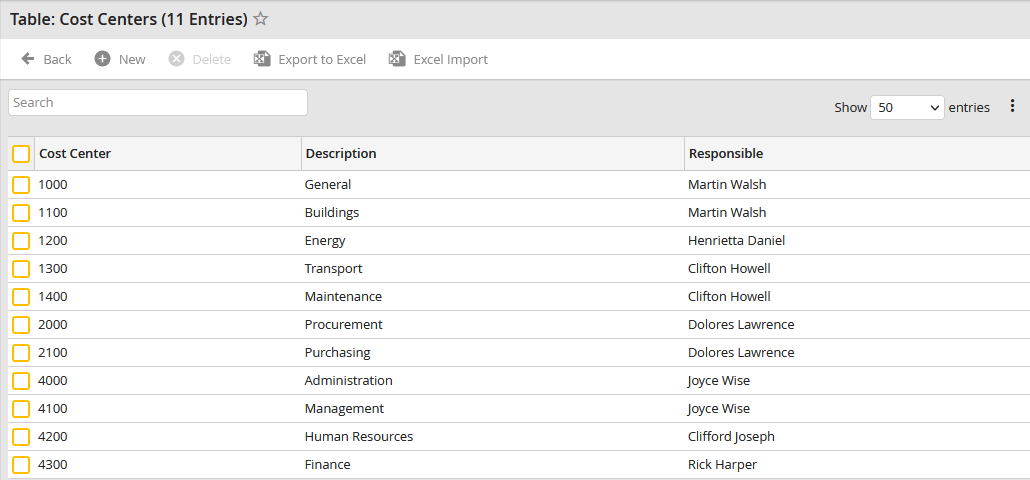1030x480 pixels.
Task: Click Export to Excel label
Action: tap(322, 59)
